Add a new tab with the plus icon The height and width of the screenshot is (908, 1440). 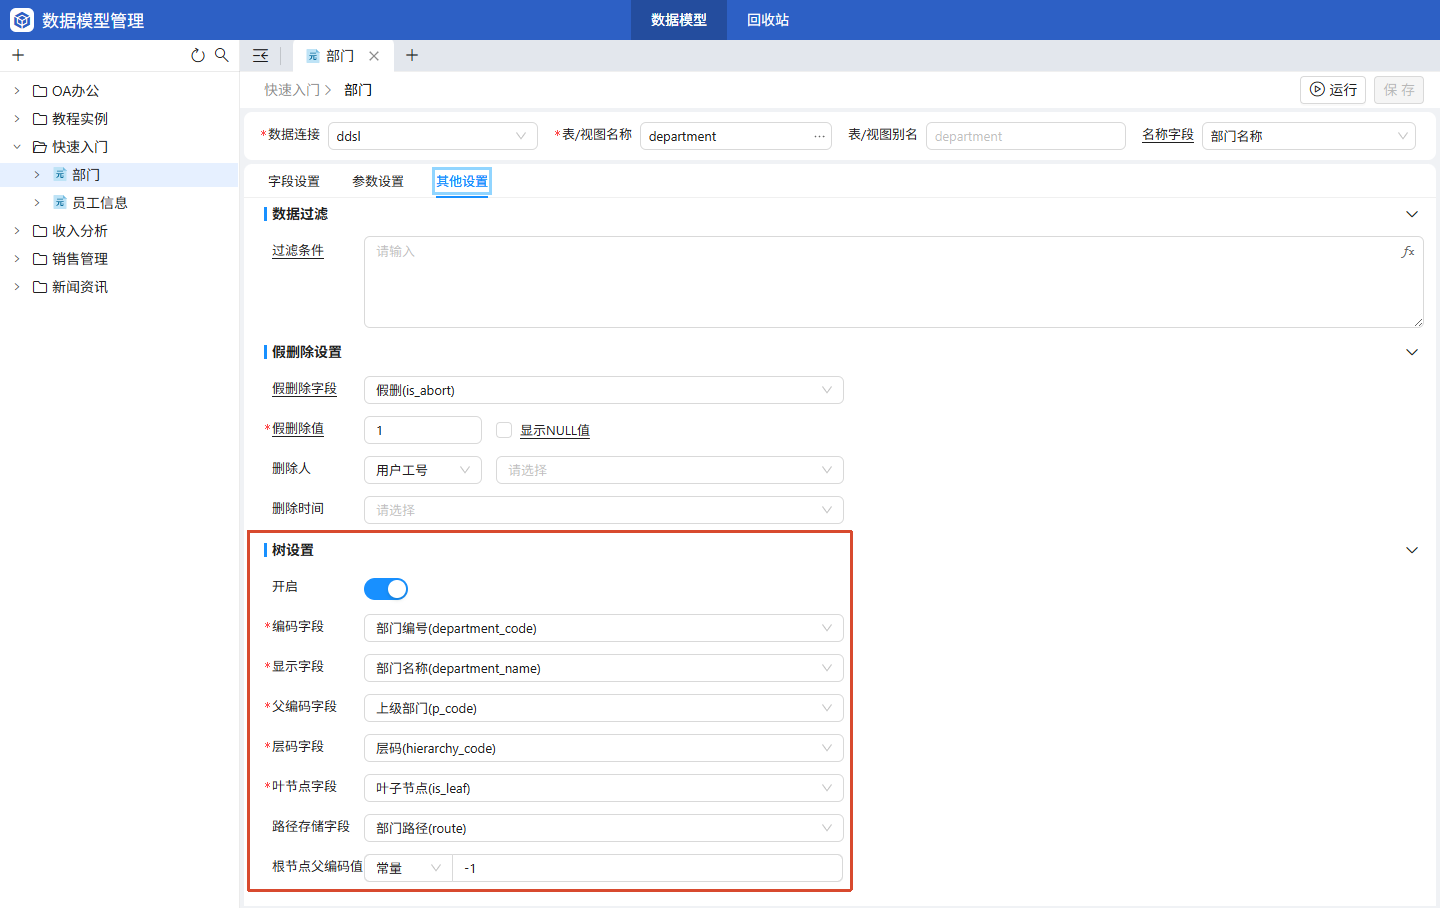point(412,55)
